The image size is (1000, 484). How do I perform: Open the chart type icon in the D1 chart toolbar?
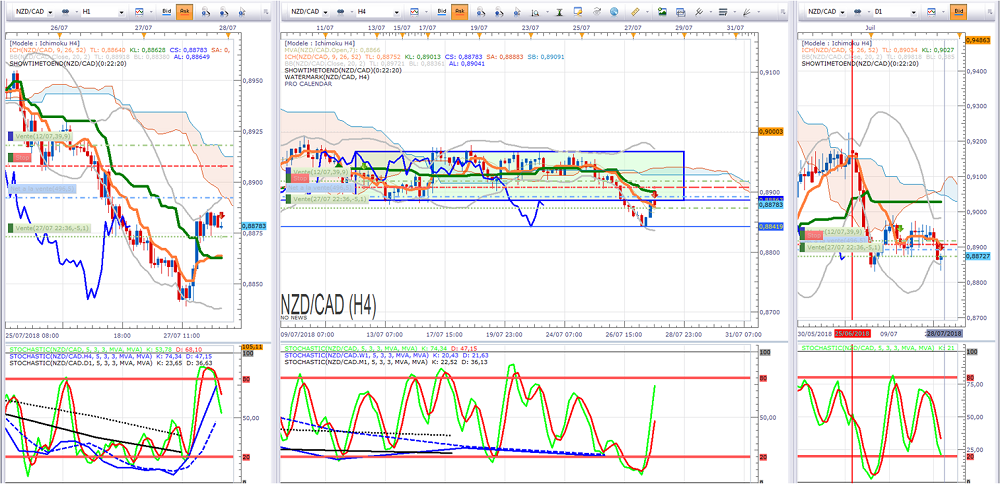click(x=931, y=11)
